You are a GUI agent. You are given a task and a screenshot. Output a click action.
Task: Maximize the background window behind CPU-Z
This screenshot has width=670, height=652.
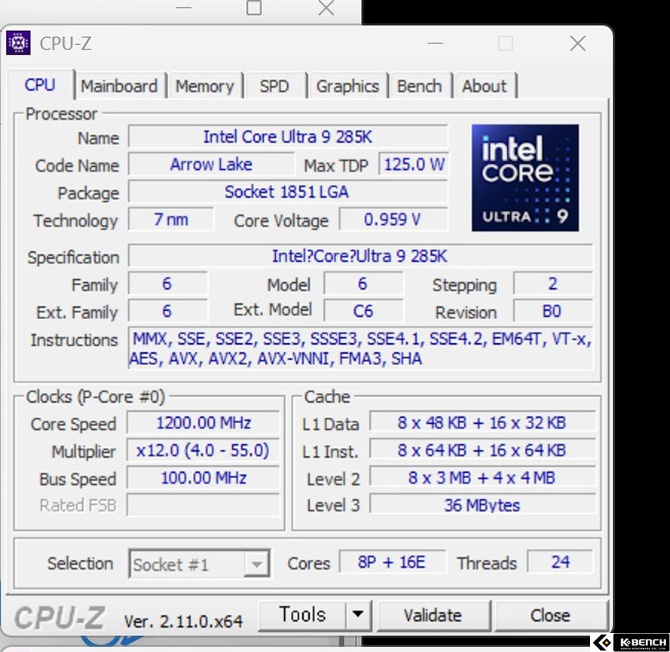(x=254, y=8)
